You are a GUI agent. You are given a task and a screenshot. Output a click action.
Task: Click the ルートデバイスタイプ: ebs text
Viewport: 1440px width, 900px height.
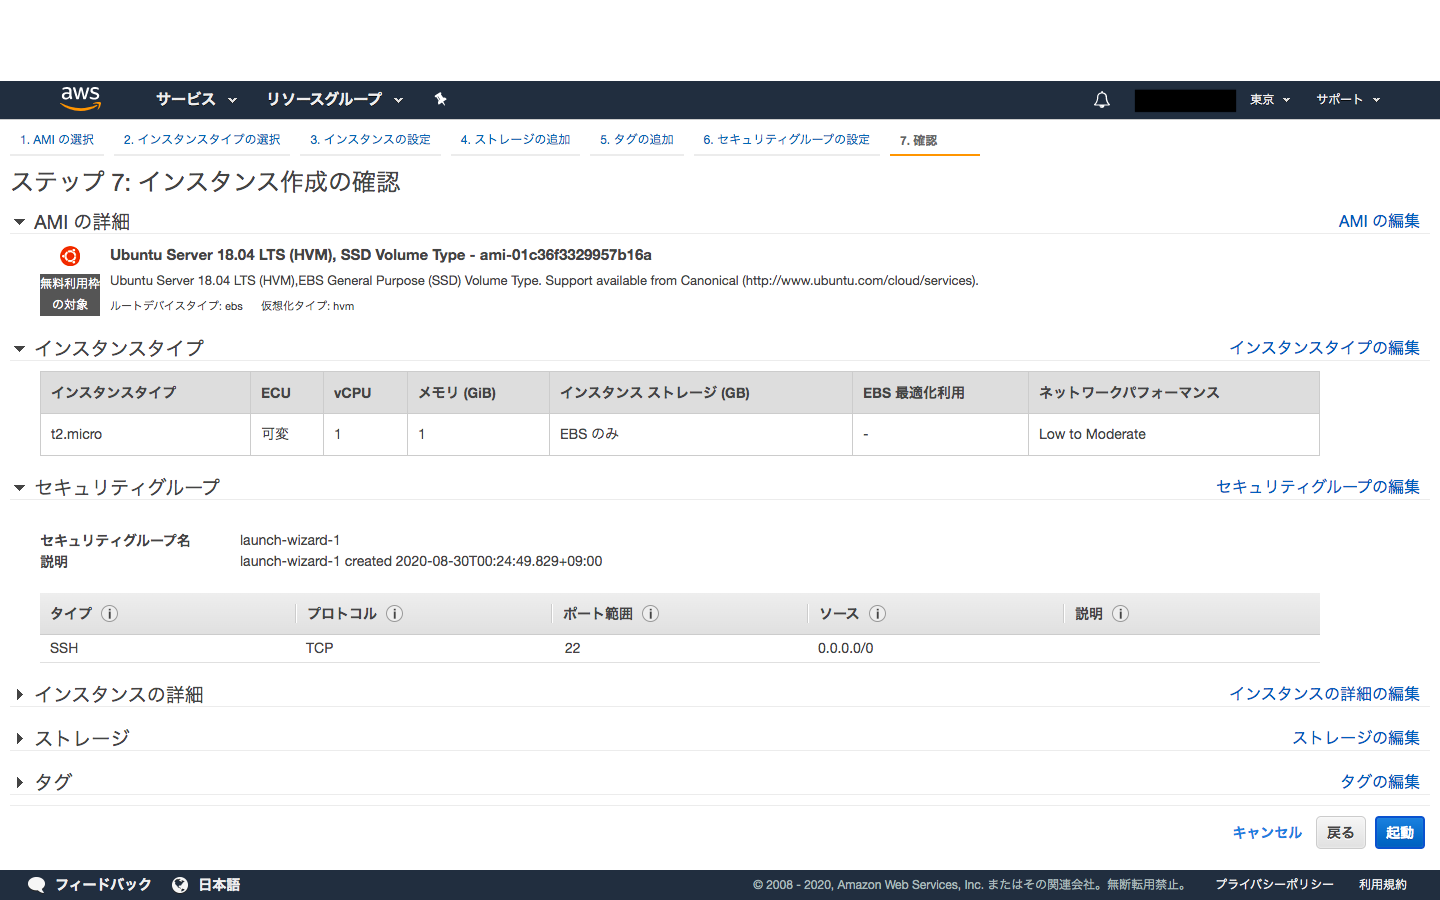point(176,306)
